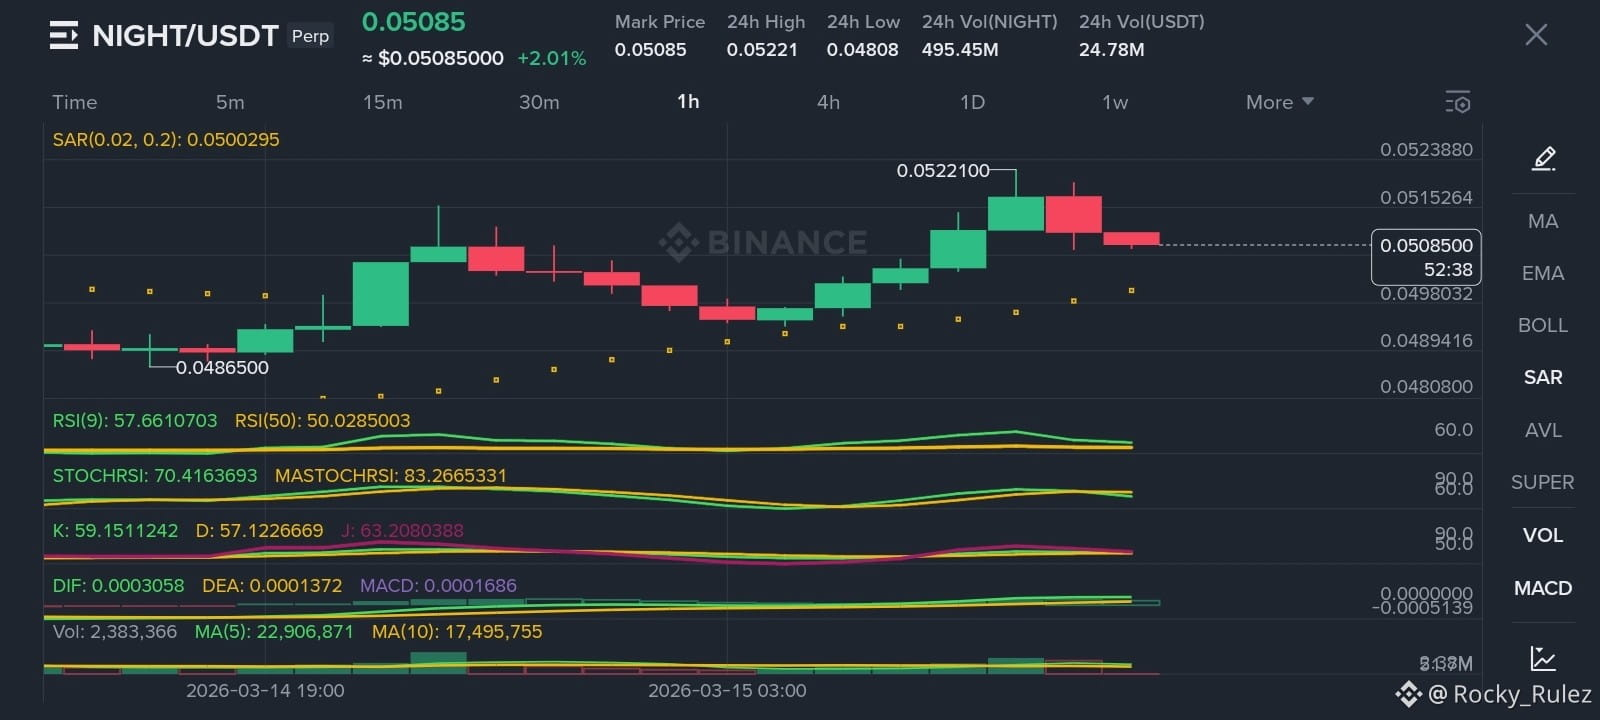This screenshot has height=720, width=1600.
Task: Toggle the SUPER indicator
Action: click(x=1543, y=482)
